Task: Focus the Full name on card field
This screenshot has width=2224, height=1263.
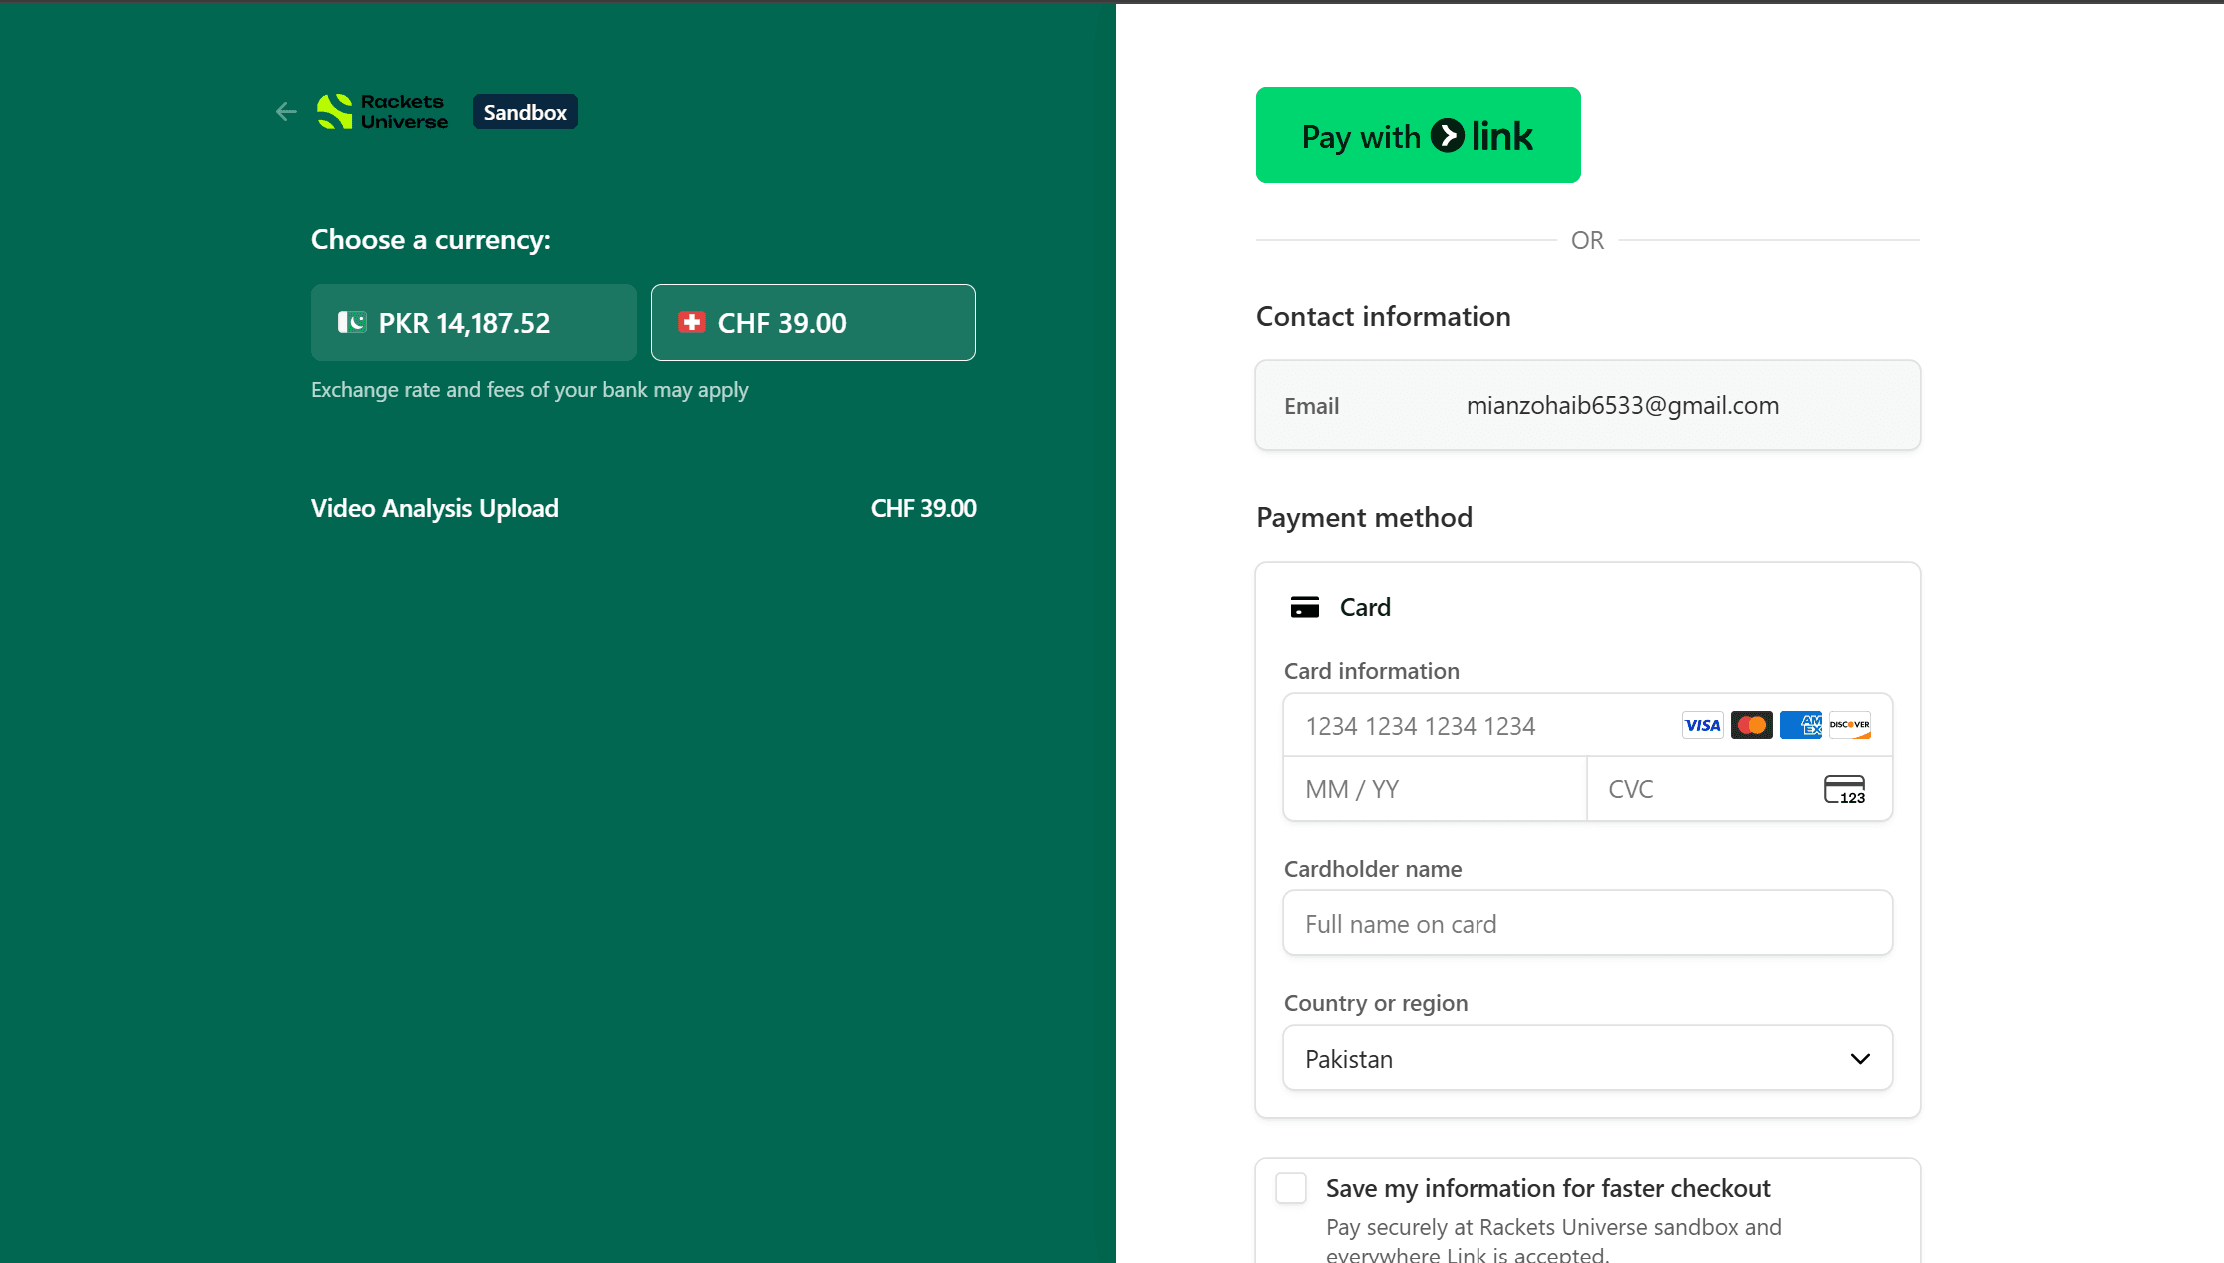Action: coord(1588,923)
